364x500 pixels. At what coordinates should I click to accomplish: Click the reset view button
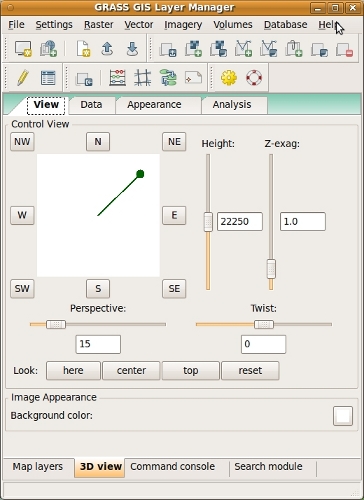[x=250, y=371]
